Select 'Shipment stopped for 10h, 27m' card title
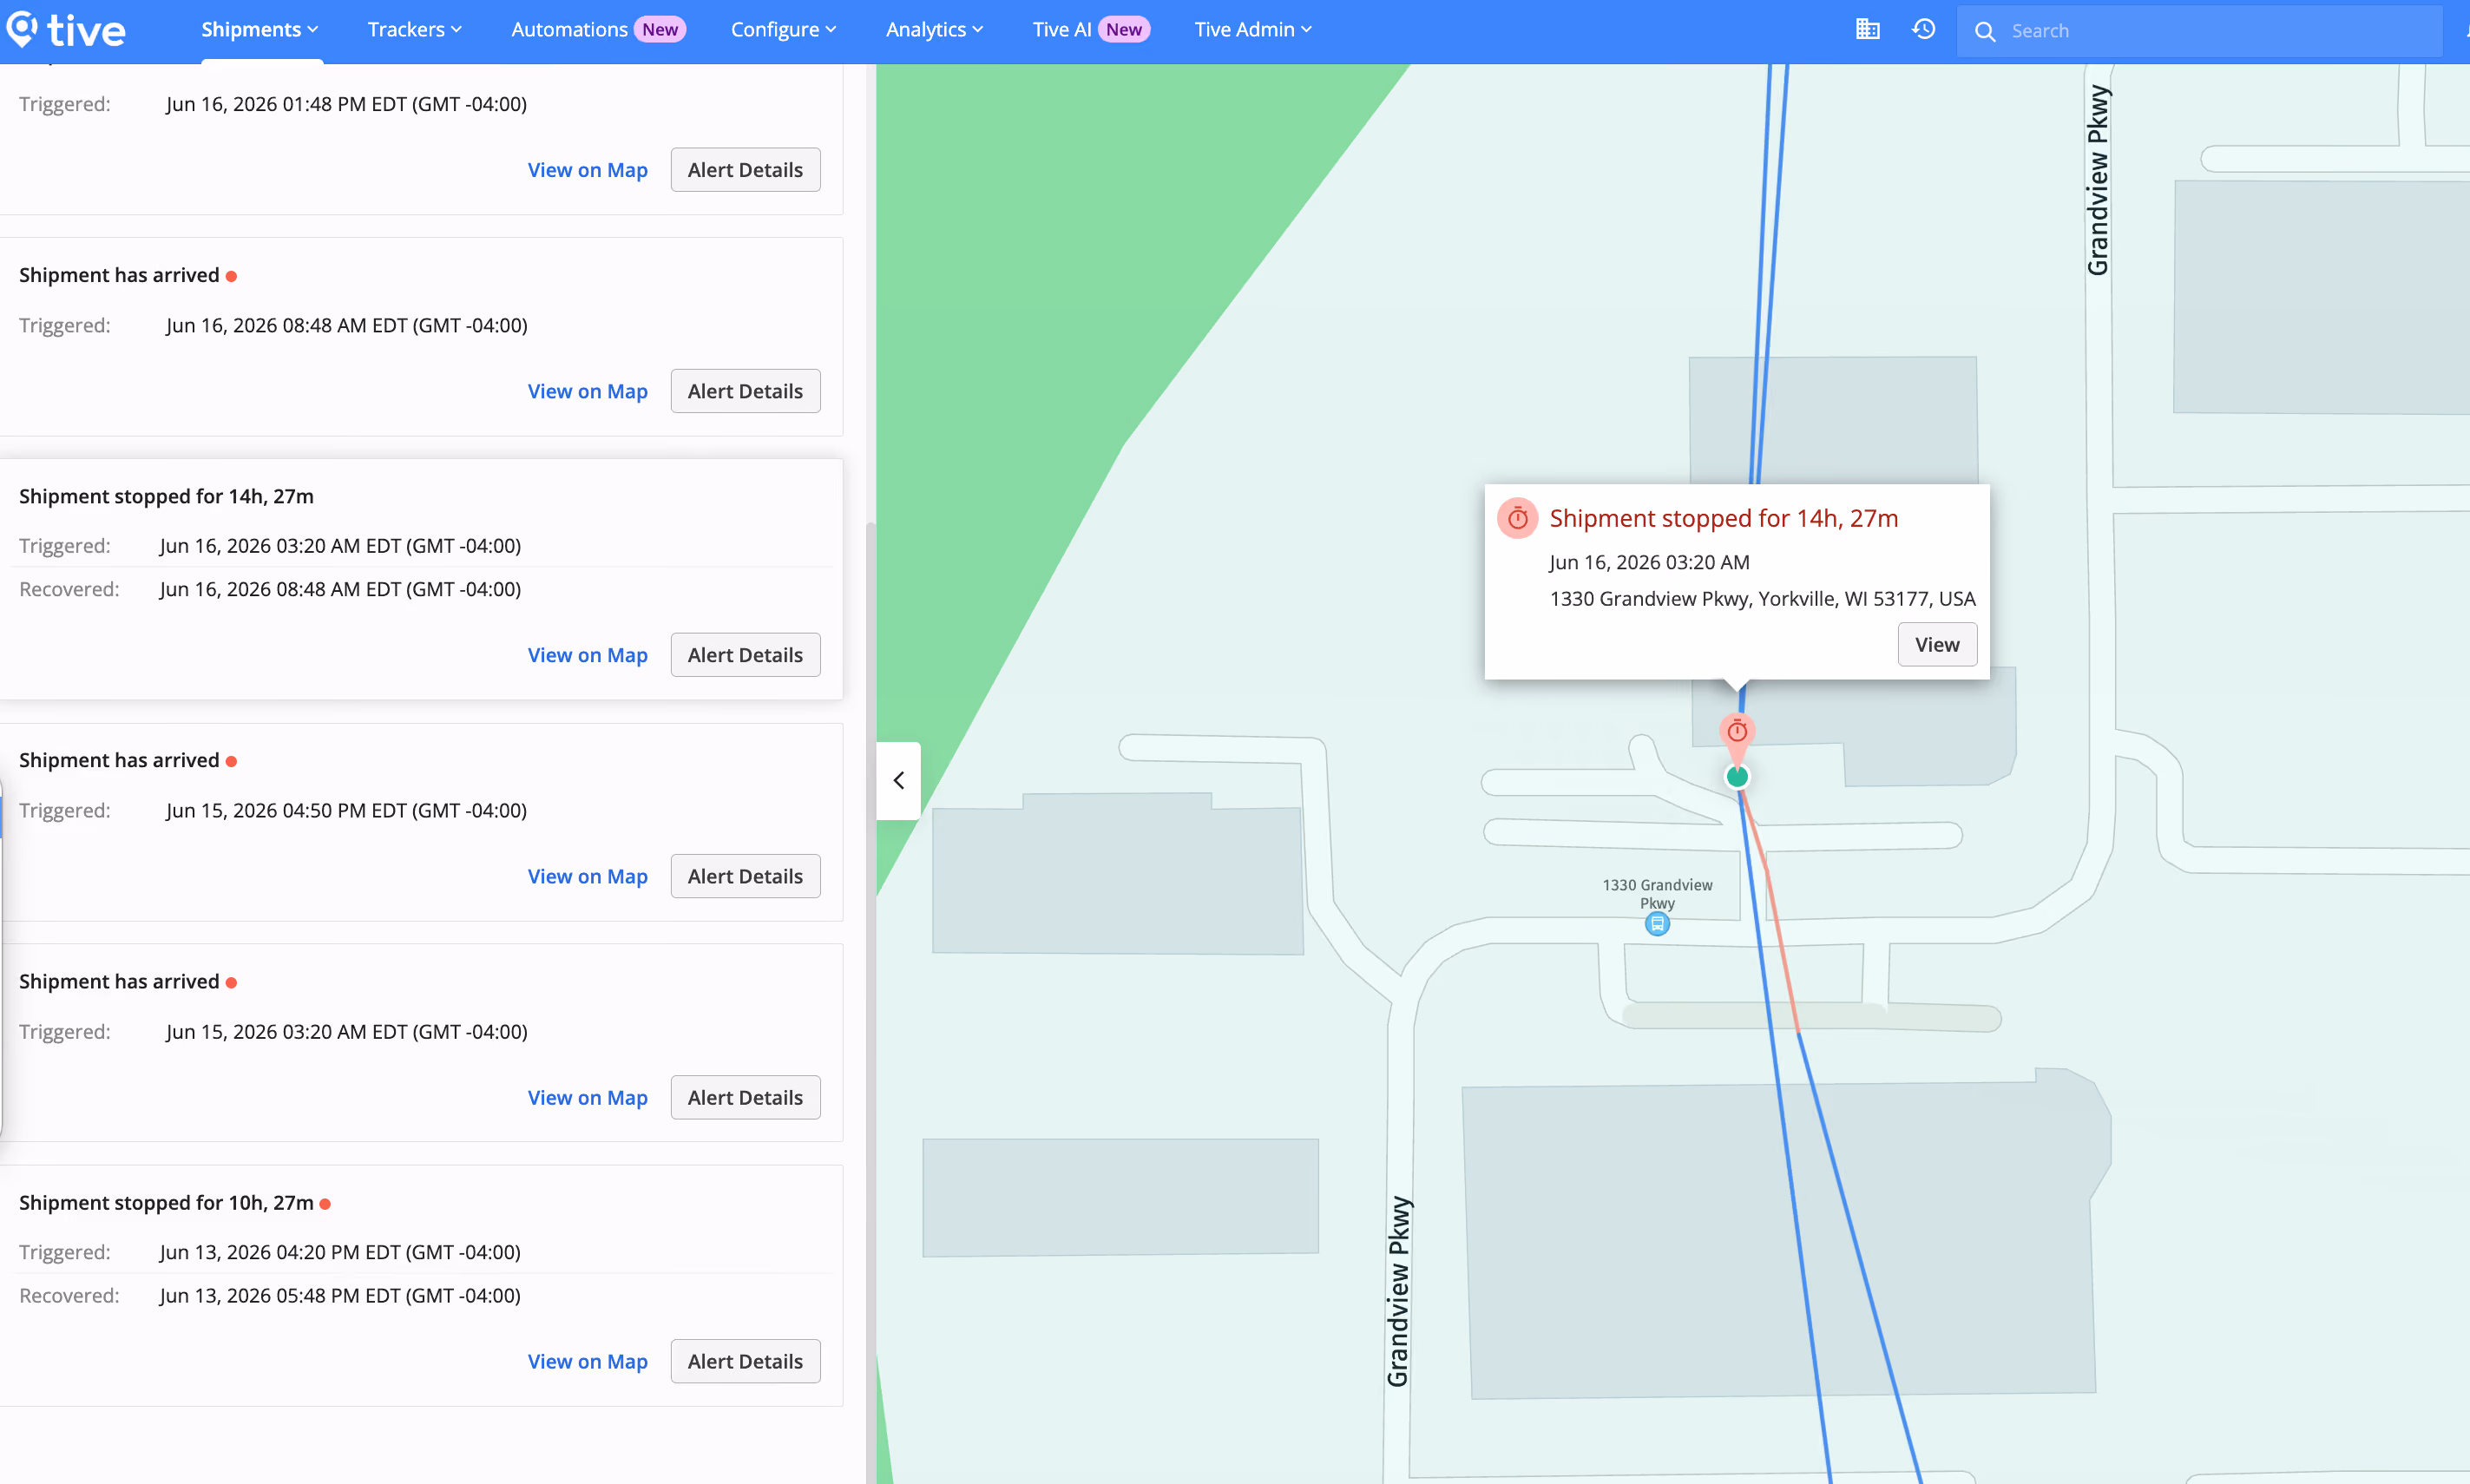2470x1484 pixels. (166, 1202)
